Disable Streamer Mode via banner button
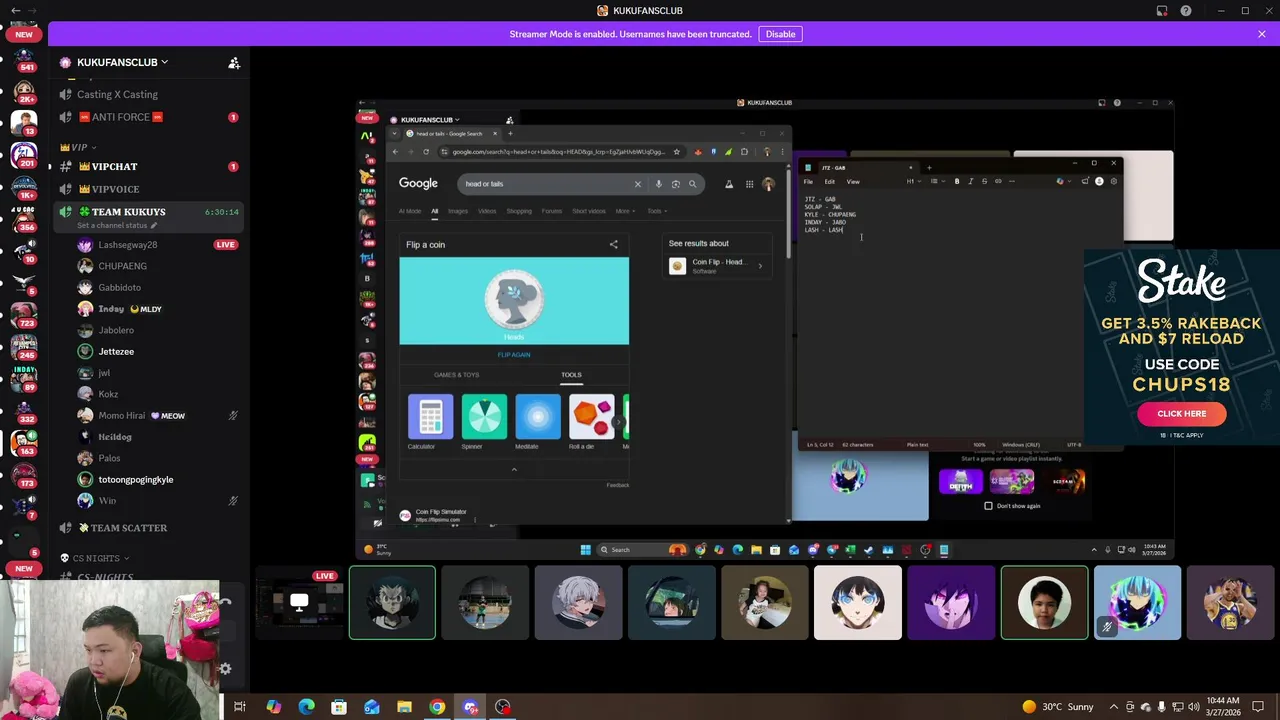Viewport: 1280px width, 720px height. pos(780,34)
